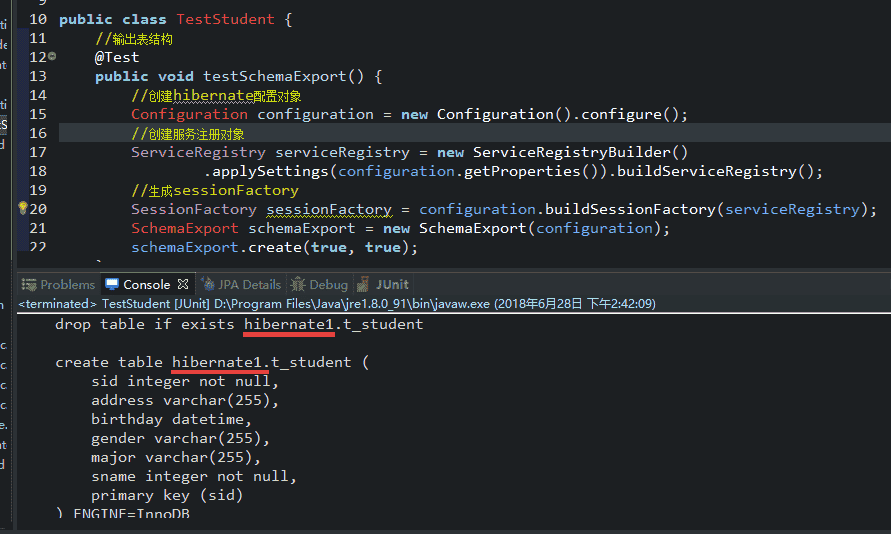Switch to the JUnit tab

pos(383,285)
